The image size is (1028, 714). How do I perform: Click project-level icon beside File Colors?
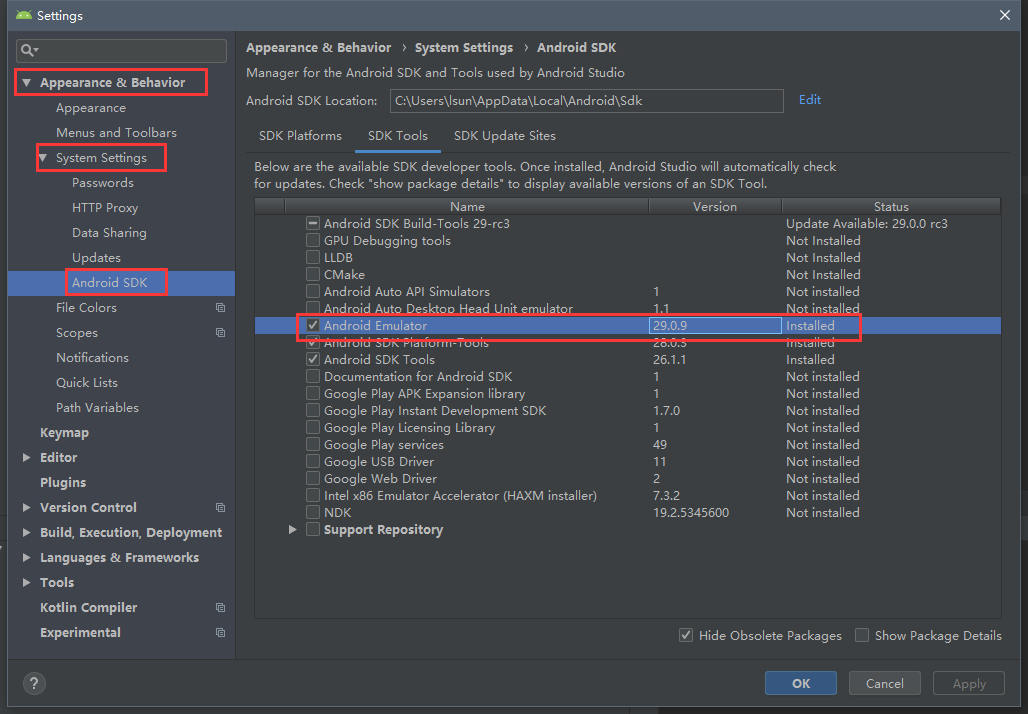(x=220, y=307)
